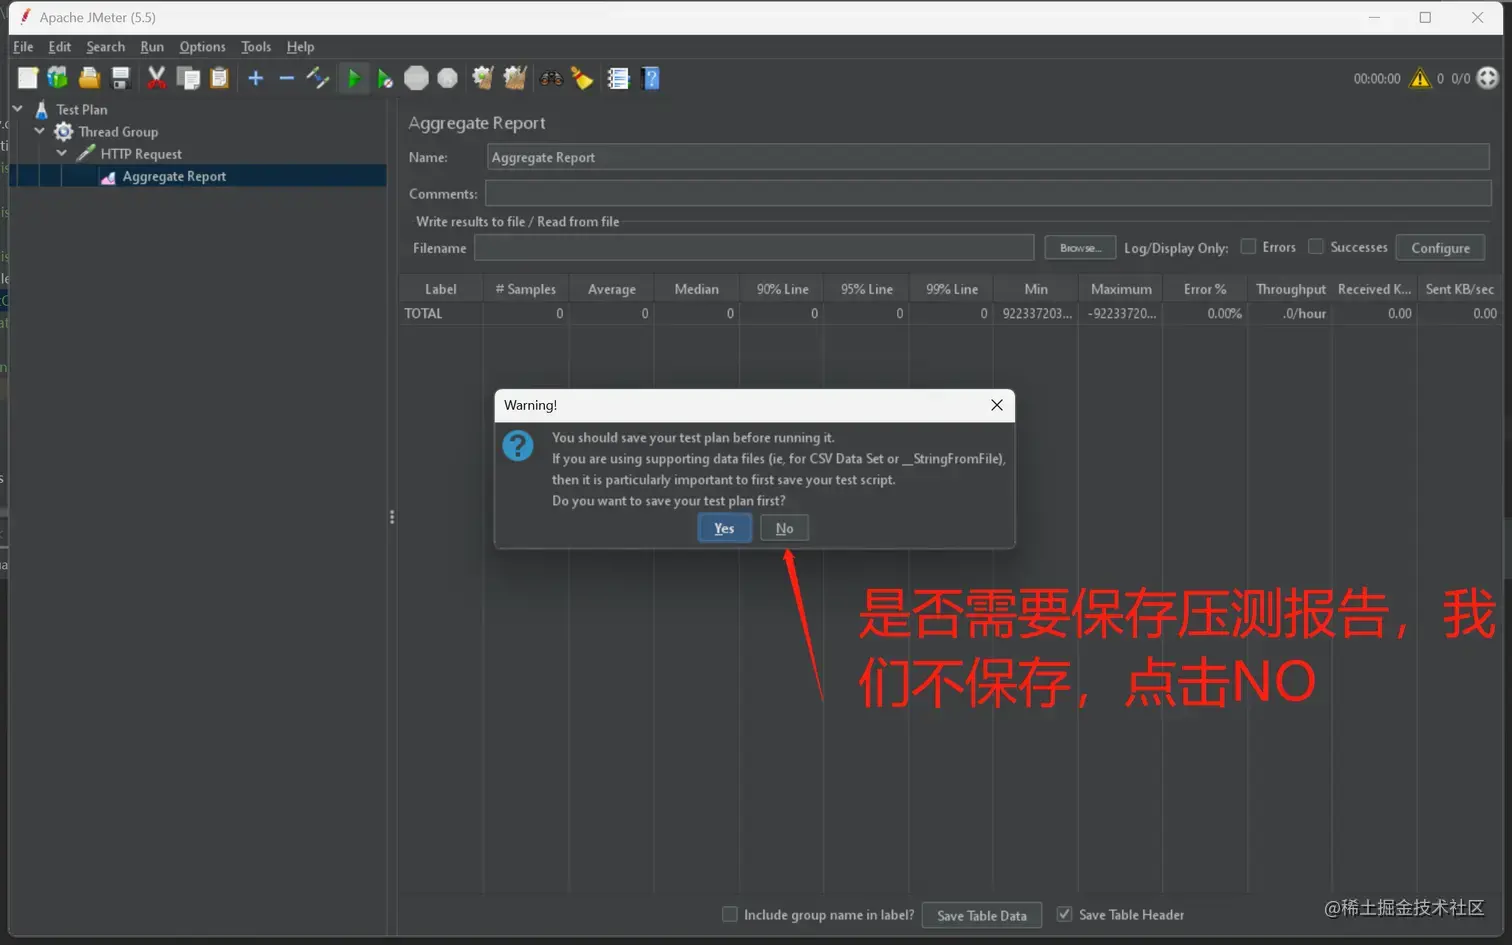1512x945 pixels.
Task: Click the Help question-mark book icon
Action: 651,78
